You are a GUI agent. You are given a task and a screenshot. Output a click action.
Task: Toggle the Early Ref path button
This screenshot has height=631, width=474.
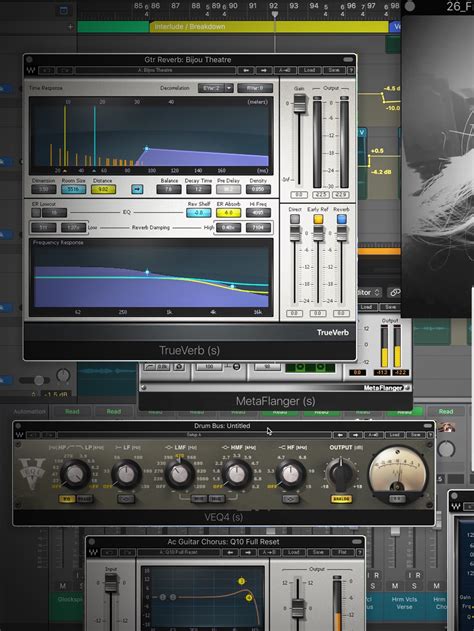318,219
